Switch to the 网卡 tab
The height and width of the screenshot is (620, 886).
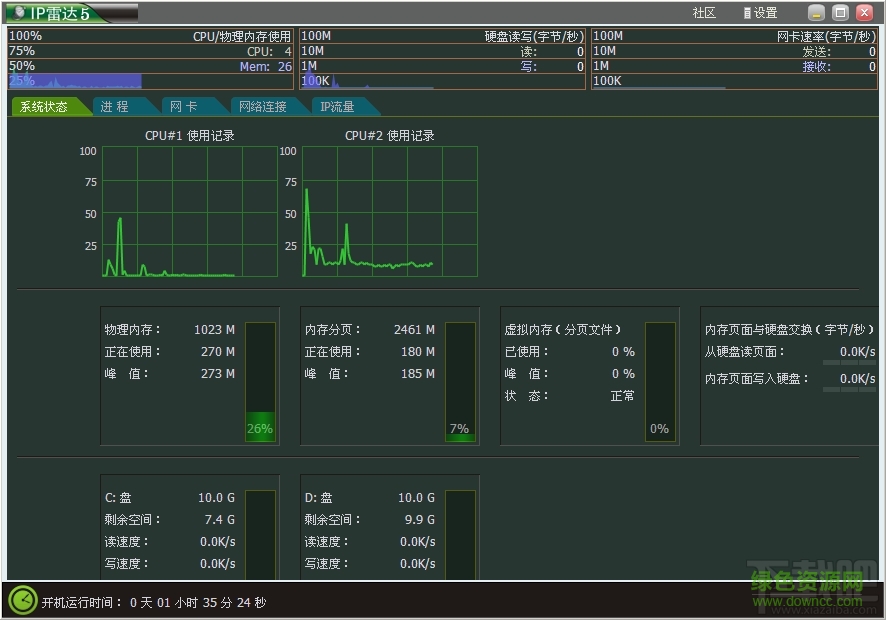[183, 106]
